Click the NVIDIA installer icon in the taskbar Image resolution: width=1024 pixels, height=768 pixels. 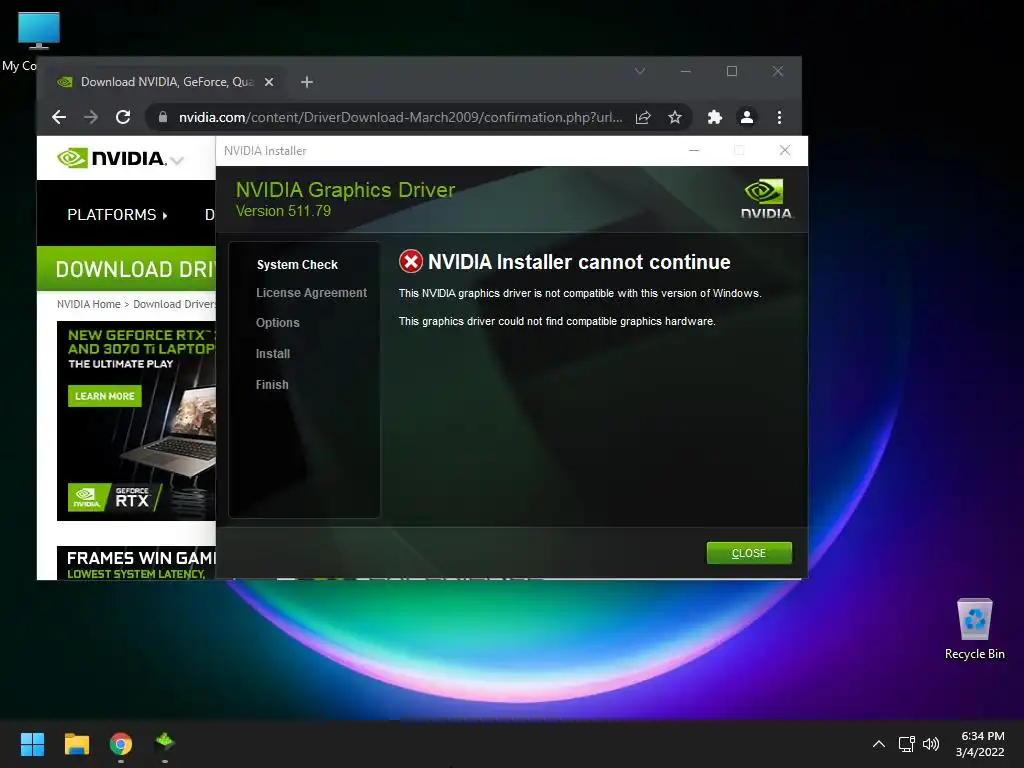(x=165, y=743)
